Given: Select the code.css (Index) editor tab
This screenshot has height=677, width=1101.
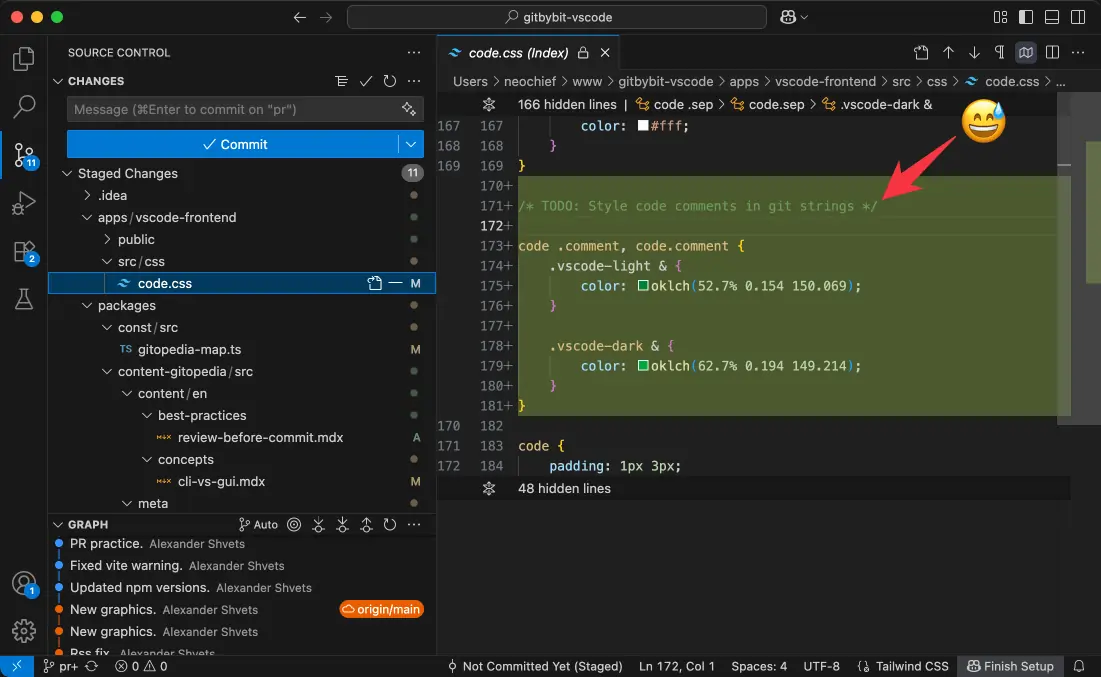Looking at the screenshot, I should (x=518, y=53).
